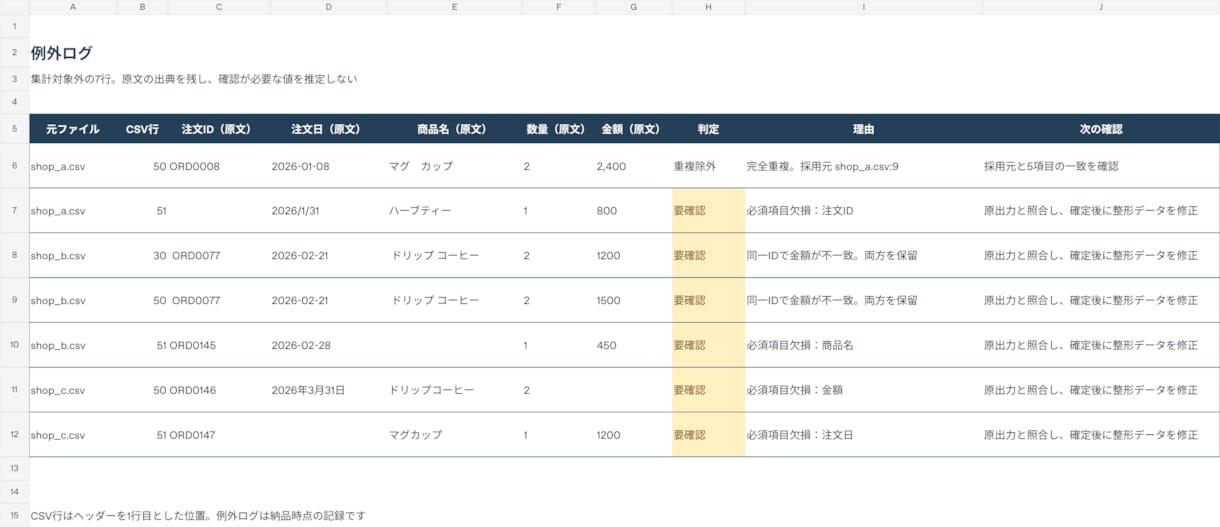Select the amount cell 800
This screenshot has height=527, width=1220.
point(633,211)
